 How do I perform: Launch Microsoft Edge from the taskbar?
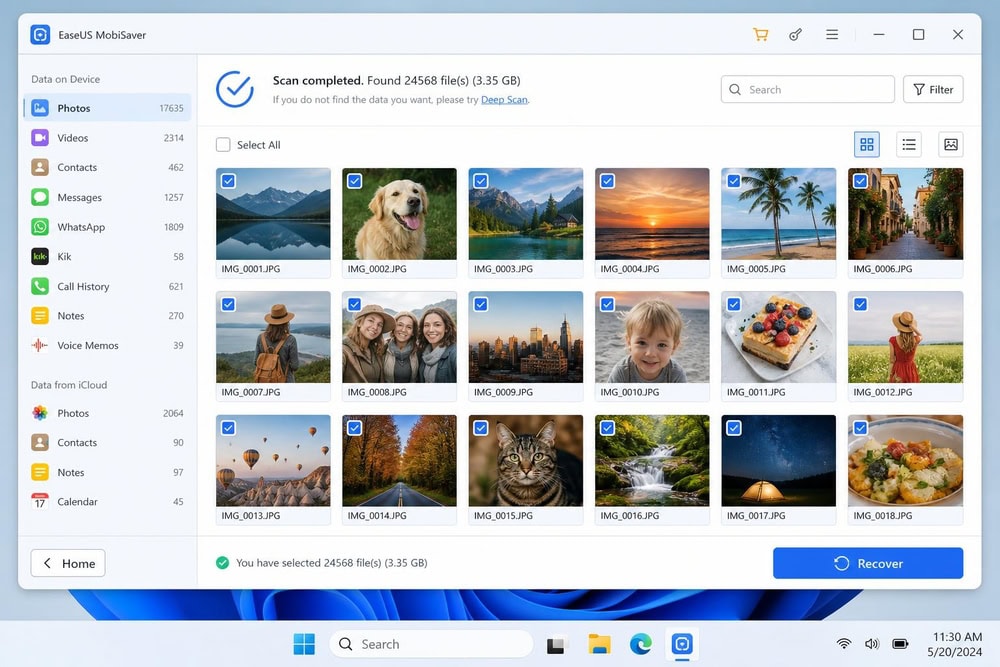[640, 644]
